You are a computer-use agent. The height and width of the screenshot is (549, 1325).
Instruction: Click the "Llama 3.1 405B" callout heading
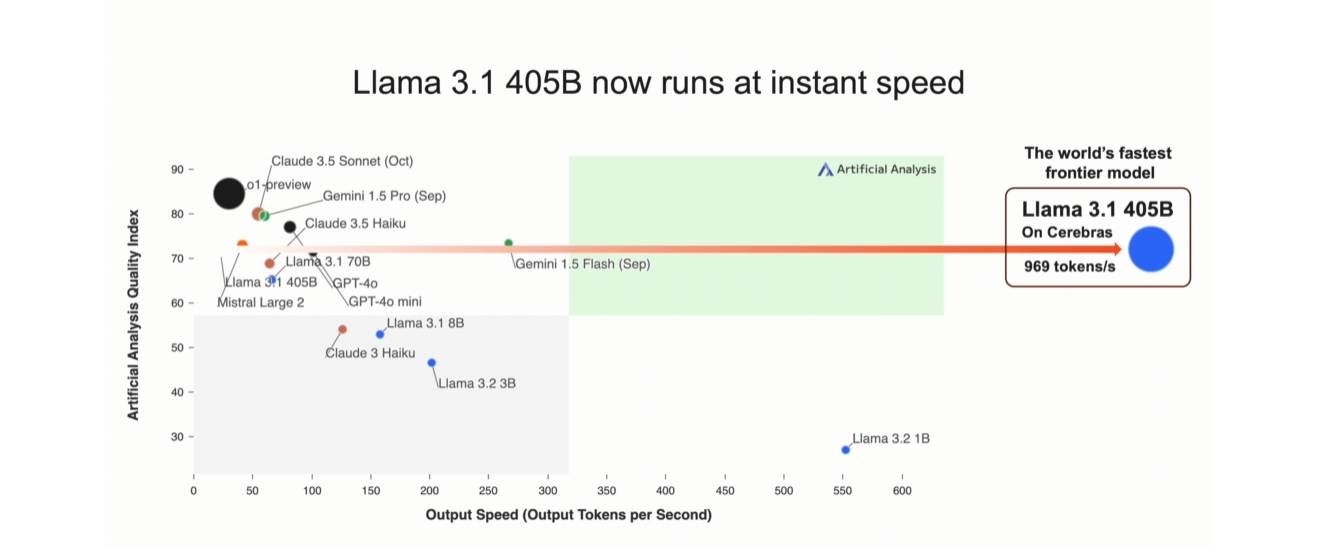tap(1097, 209)
